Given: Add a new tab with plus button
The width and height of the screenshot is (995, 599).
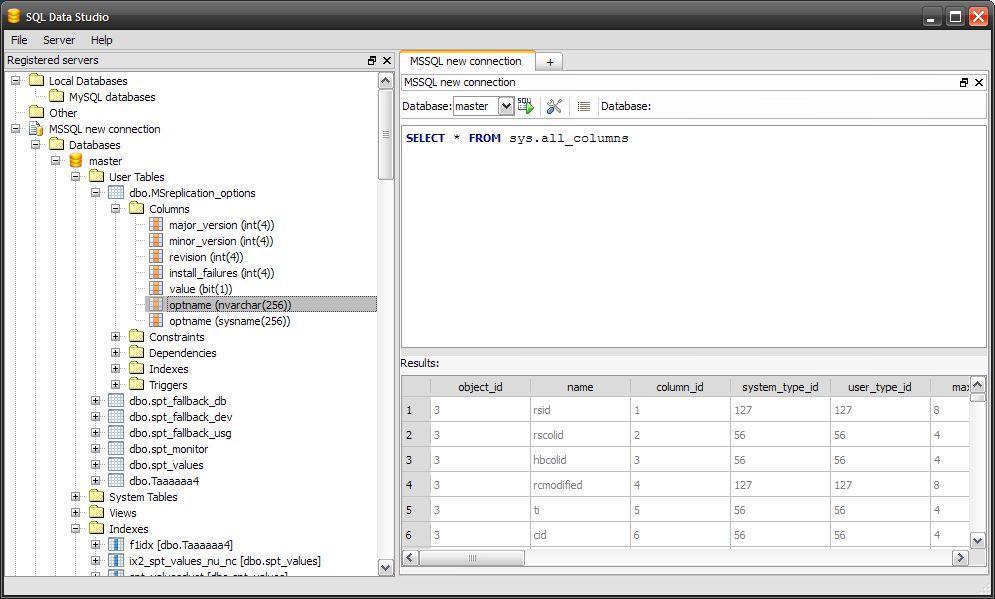Looking at the screenshot, I should click(549, 61).
